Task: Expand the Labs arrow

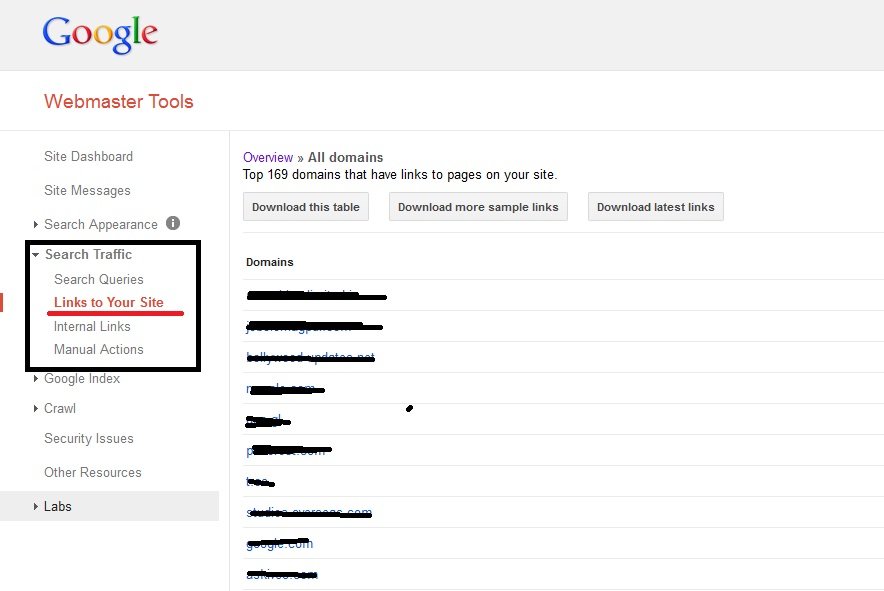Action: click(36, 506)
